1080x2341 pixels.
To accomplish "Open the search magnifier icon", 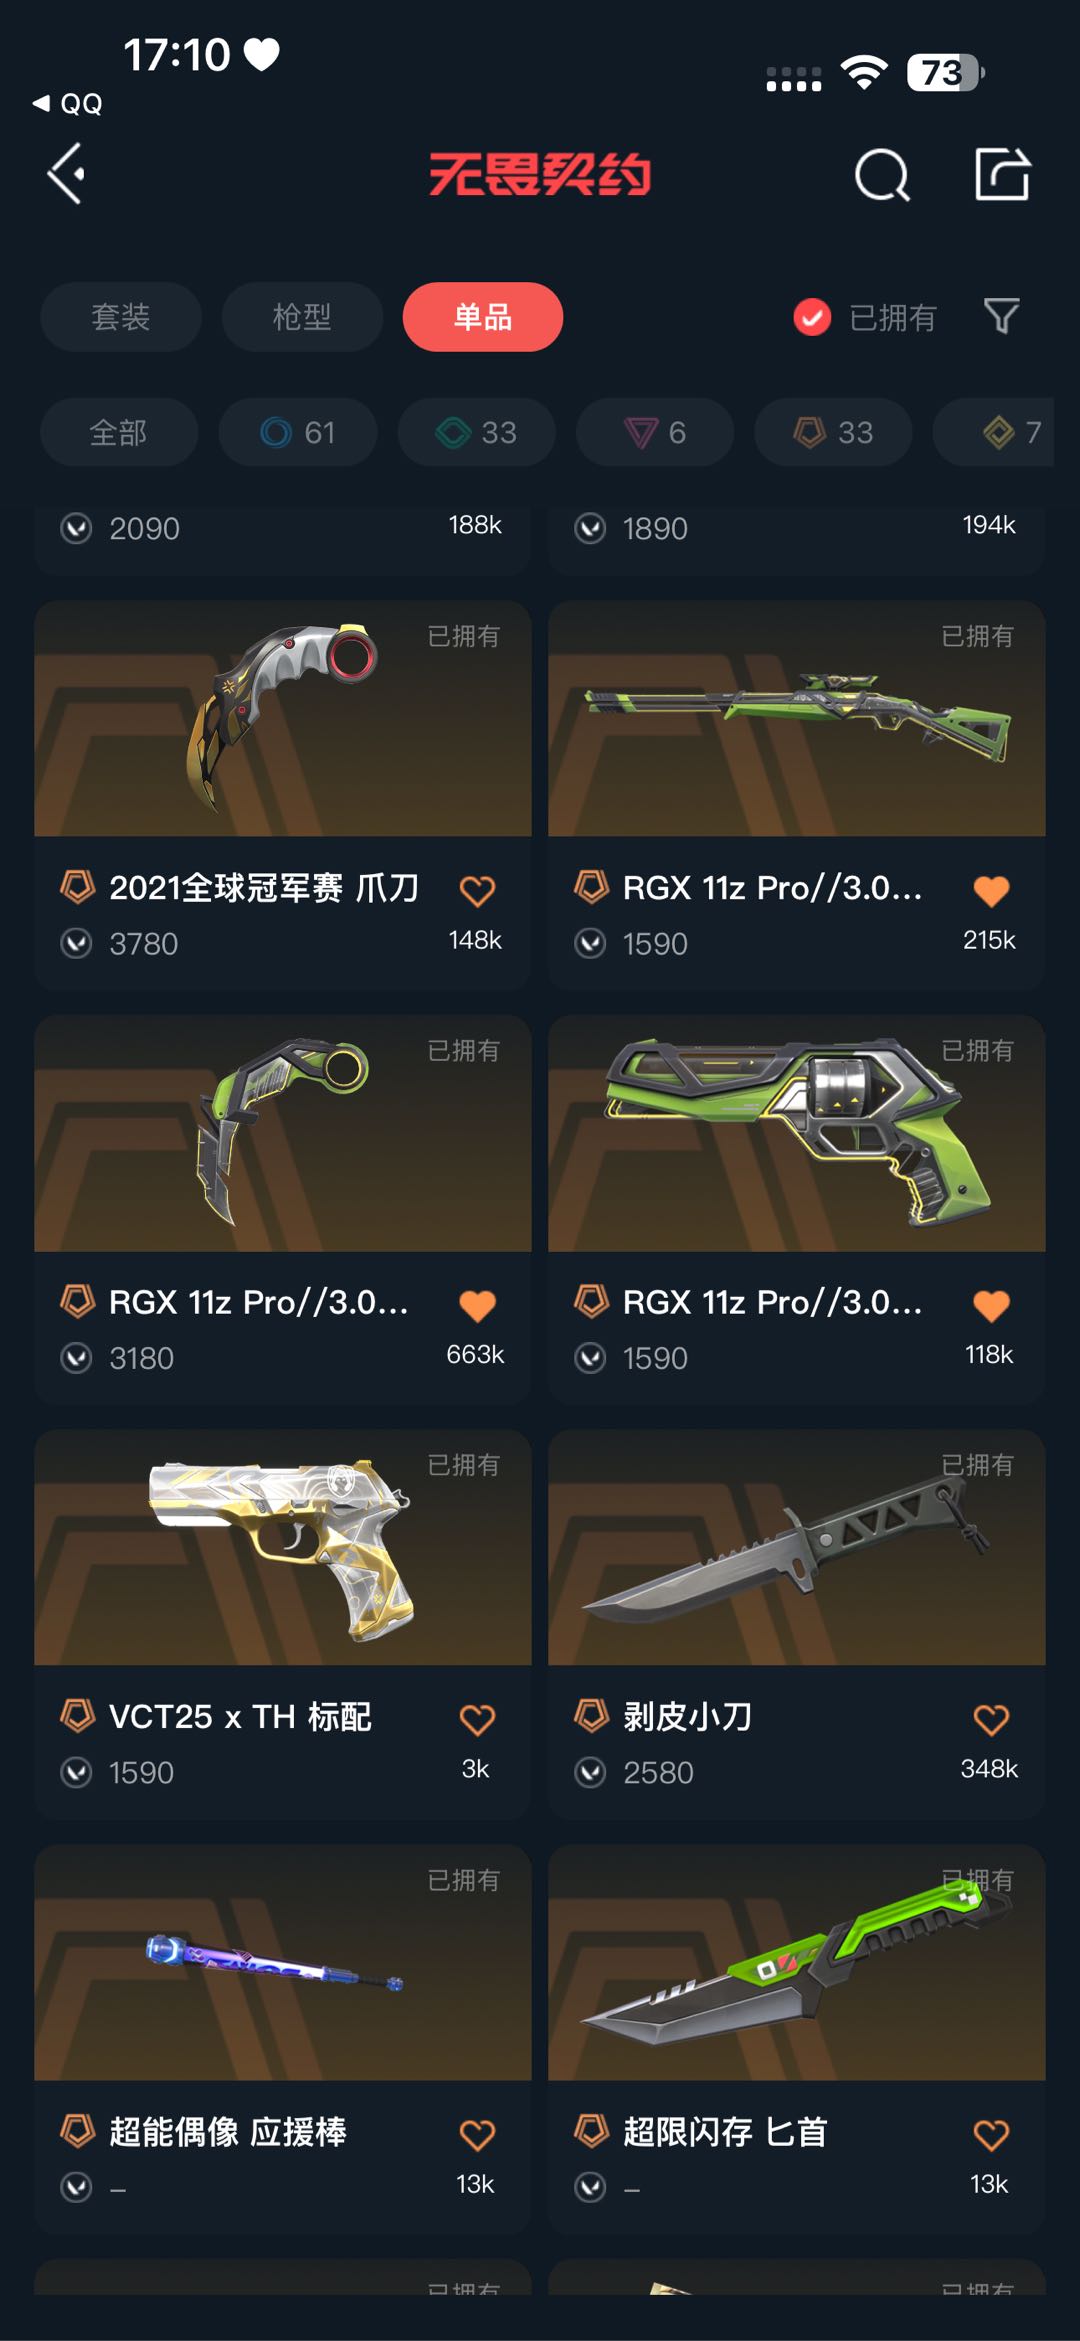I will (x=882, y=176).
